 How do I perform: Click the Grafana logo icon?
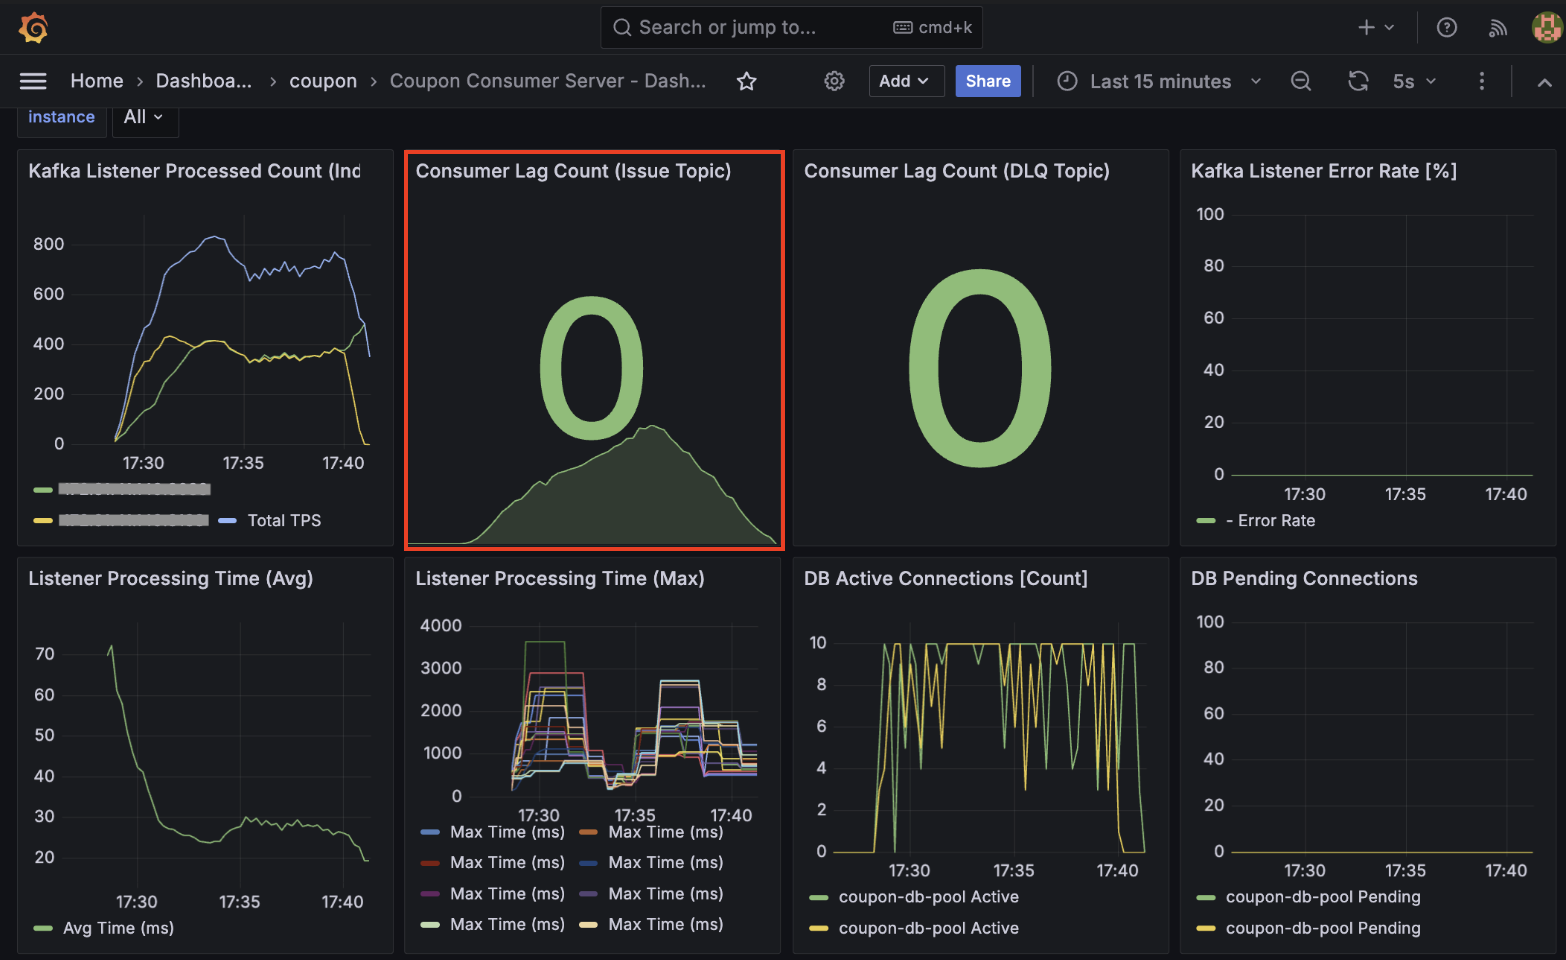33,27
